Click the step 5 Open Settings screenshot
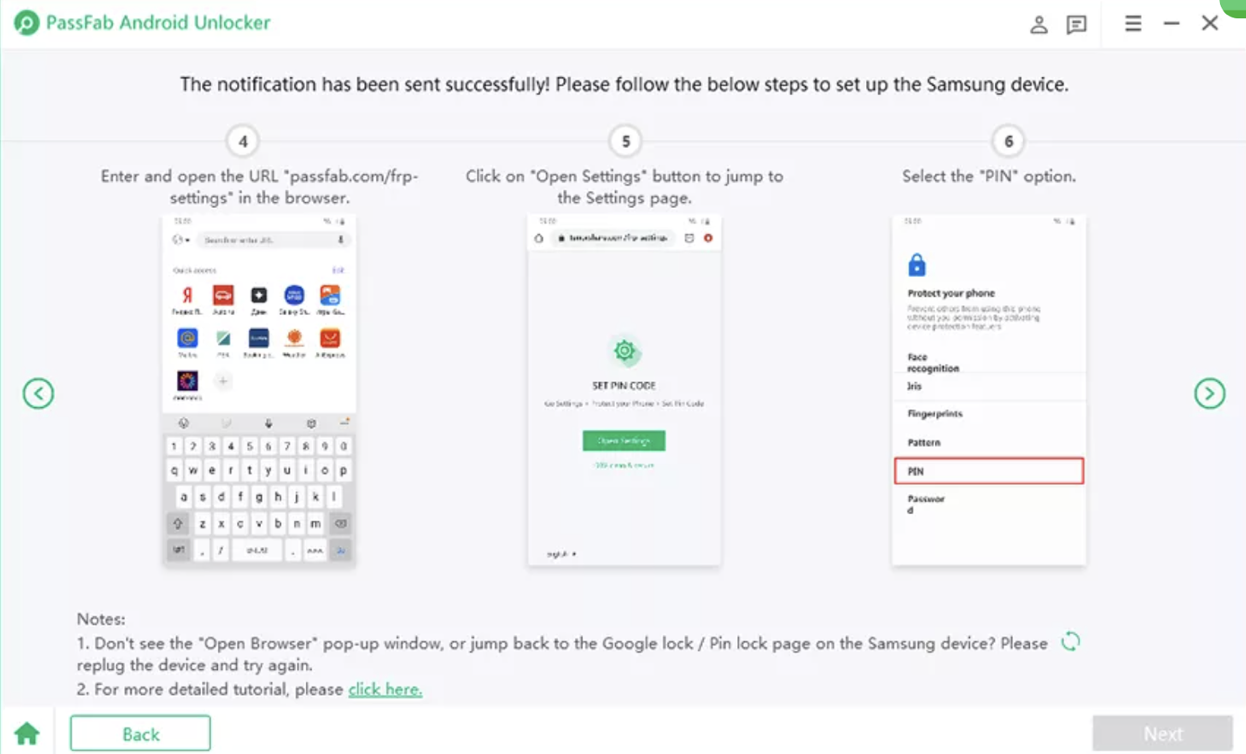 [624, 390]
